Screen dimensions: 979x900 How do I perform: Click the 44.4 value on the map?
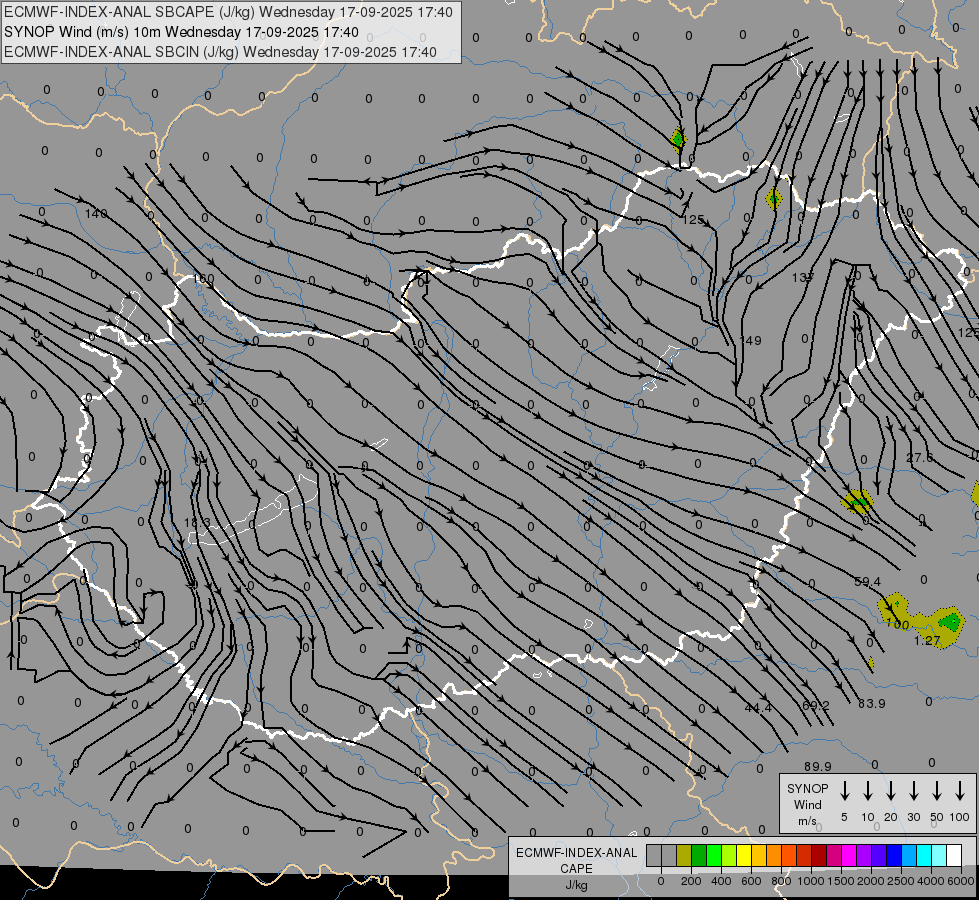pos(759,708)
